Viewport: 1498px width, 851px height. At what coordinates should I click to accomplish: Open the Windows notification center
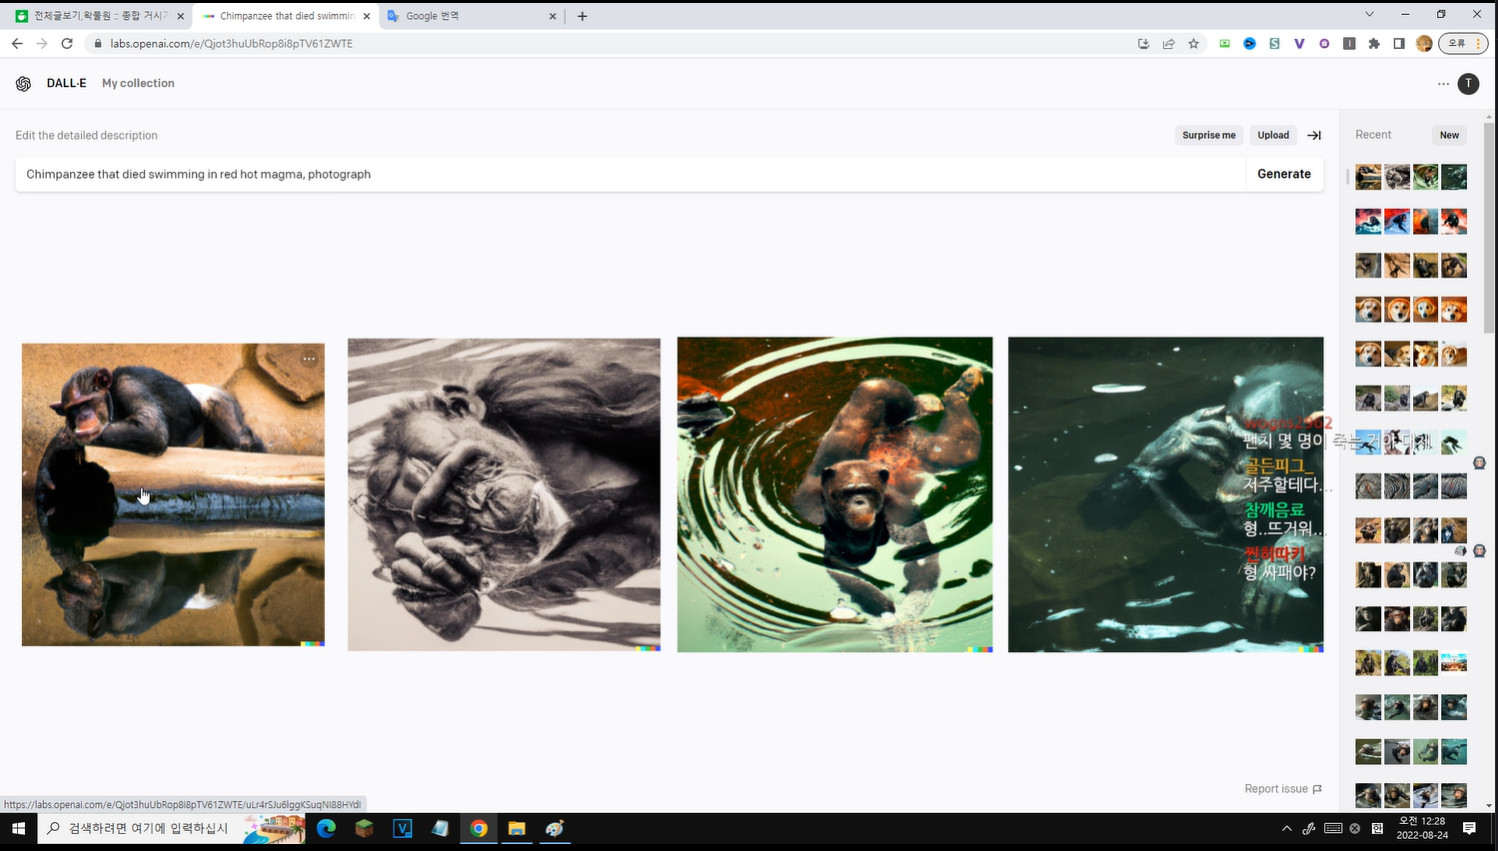click(x=1469, y=829)
